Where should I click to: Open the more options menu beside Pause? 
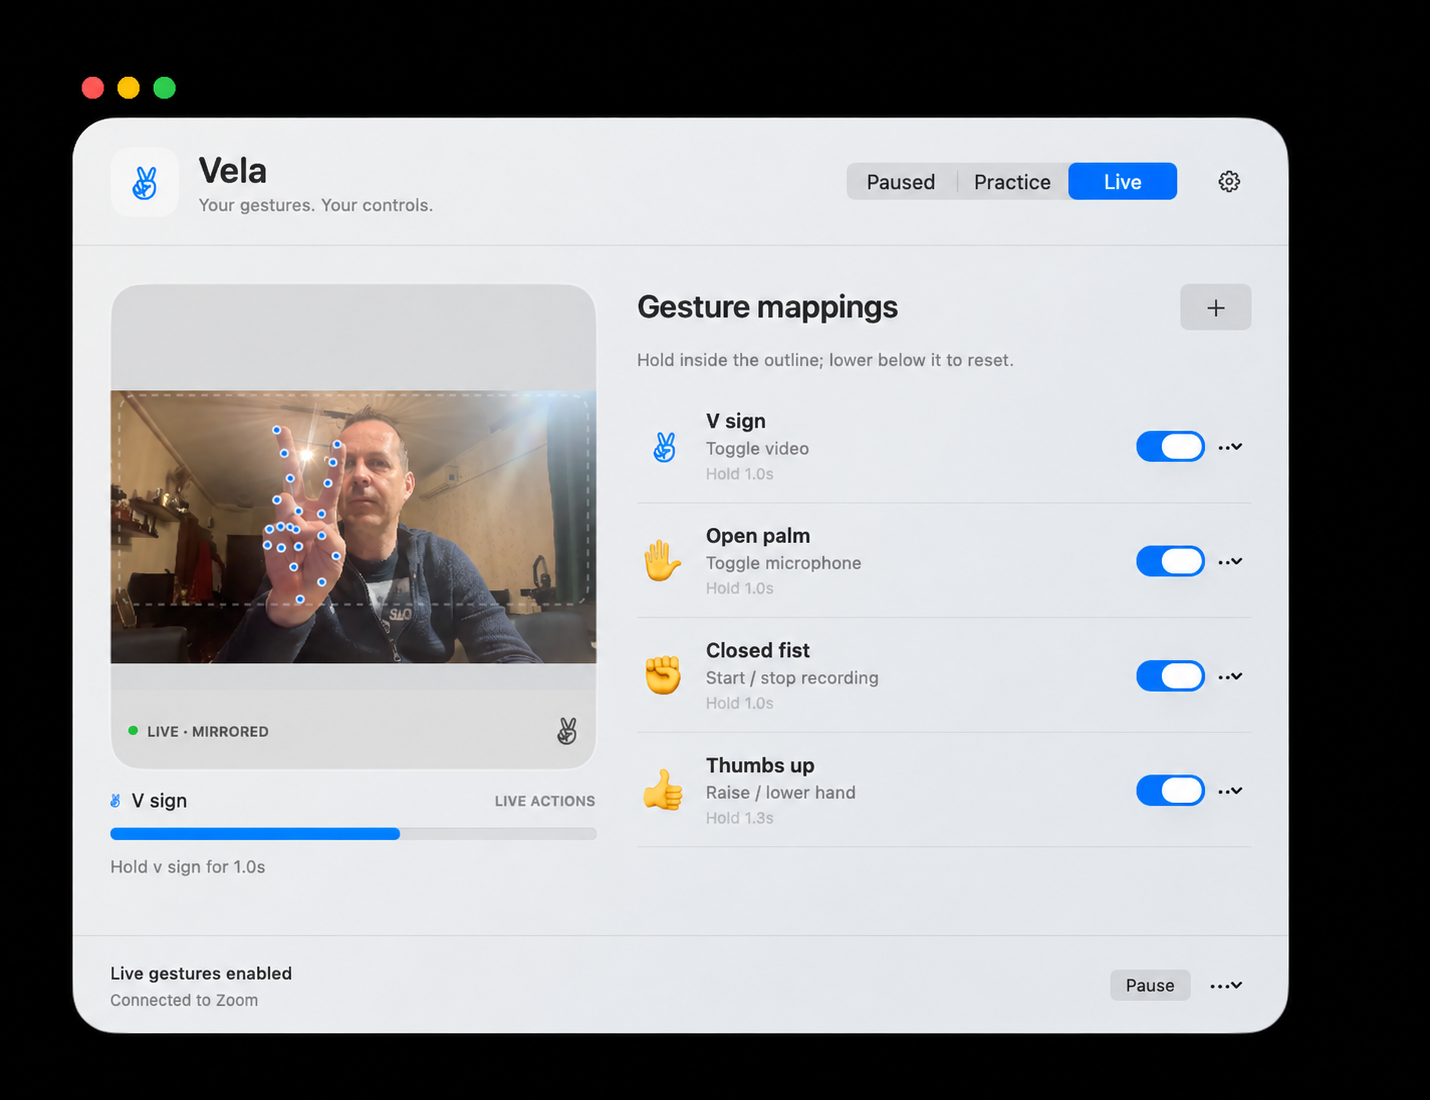pyautogui.click(x=1226, y=985)
